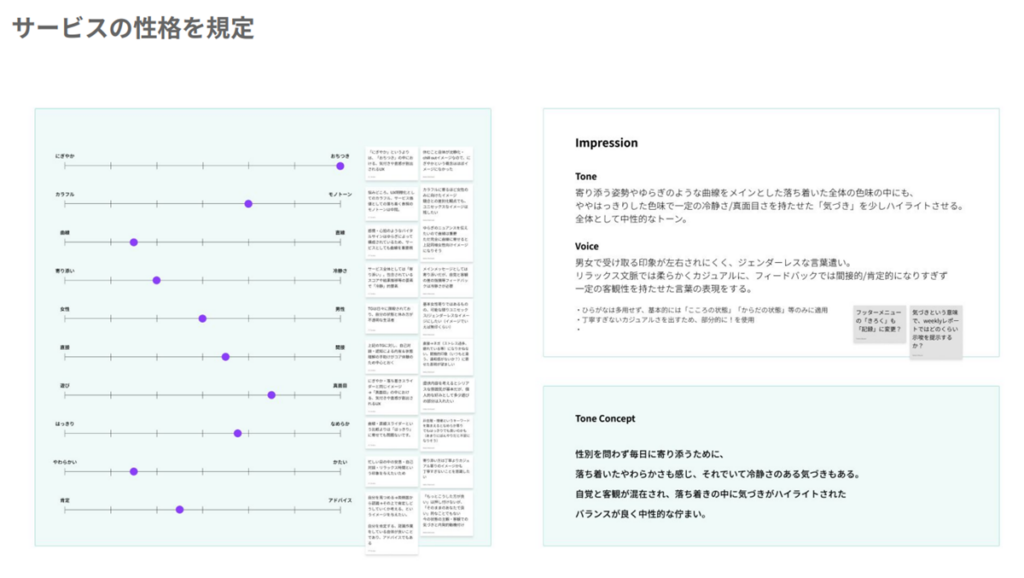Click the Voice subheading
This screenshot has width=1024, height=578.
point(586,246)
